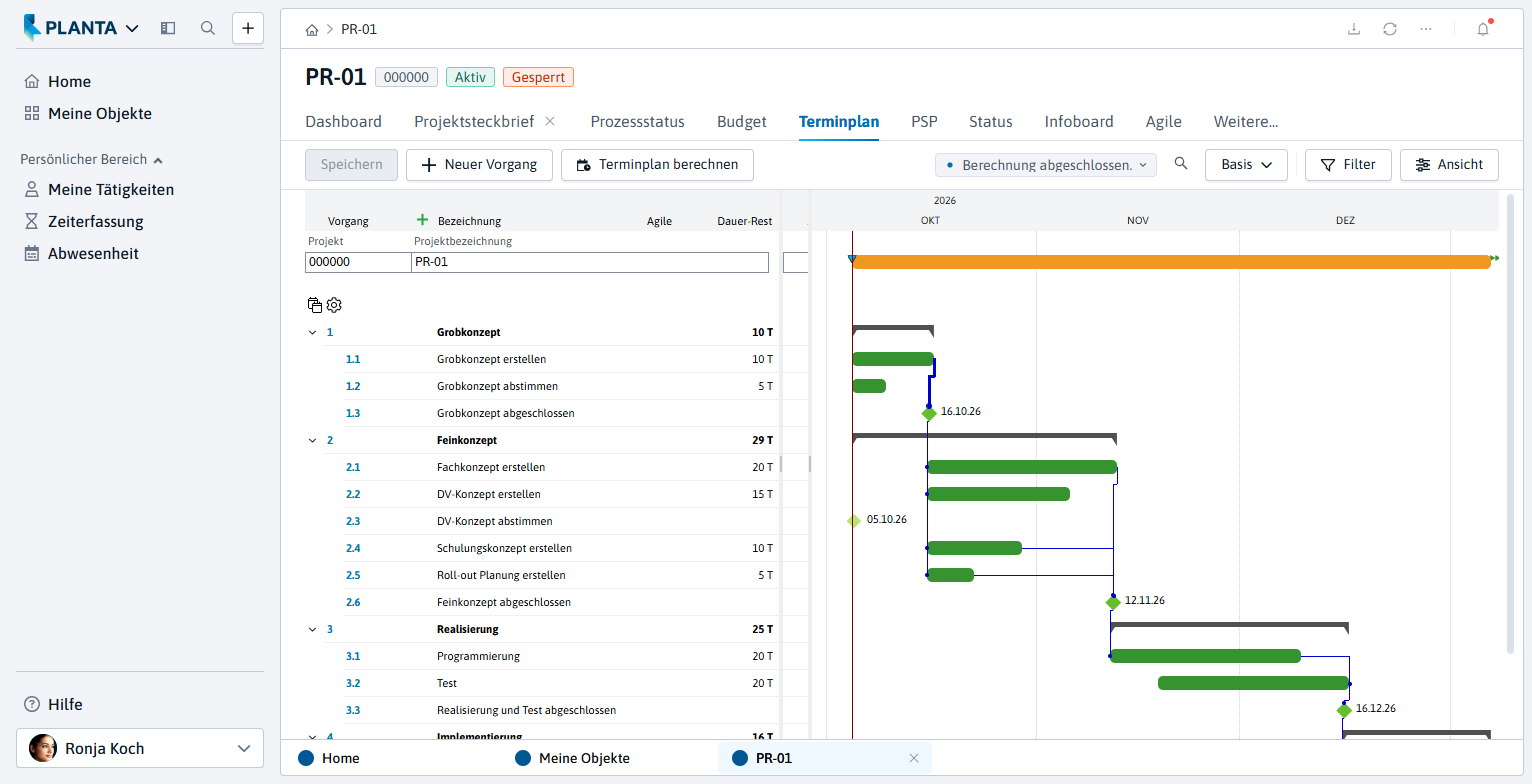Open the PSP tab
The width and height of the screenshot is (1532, 784).
point(924,122)
